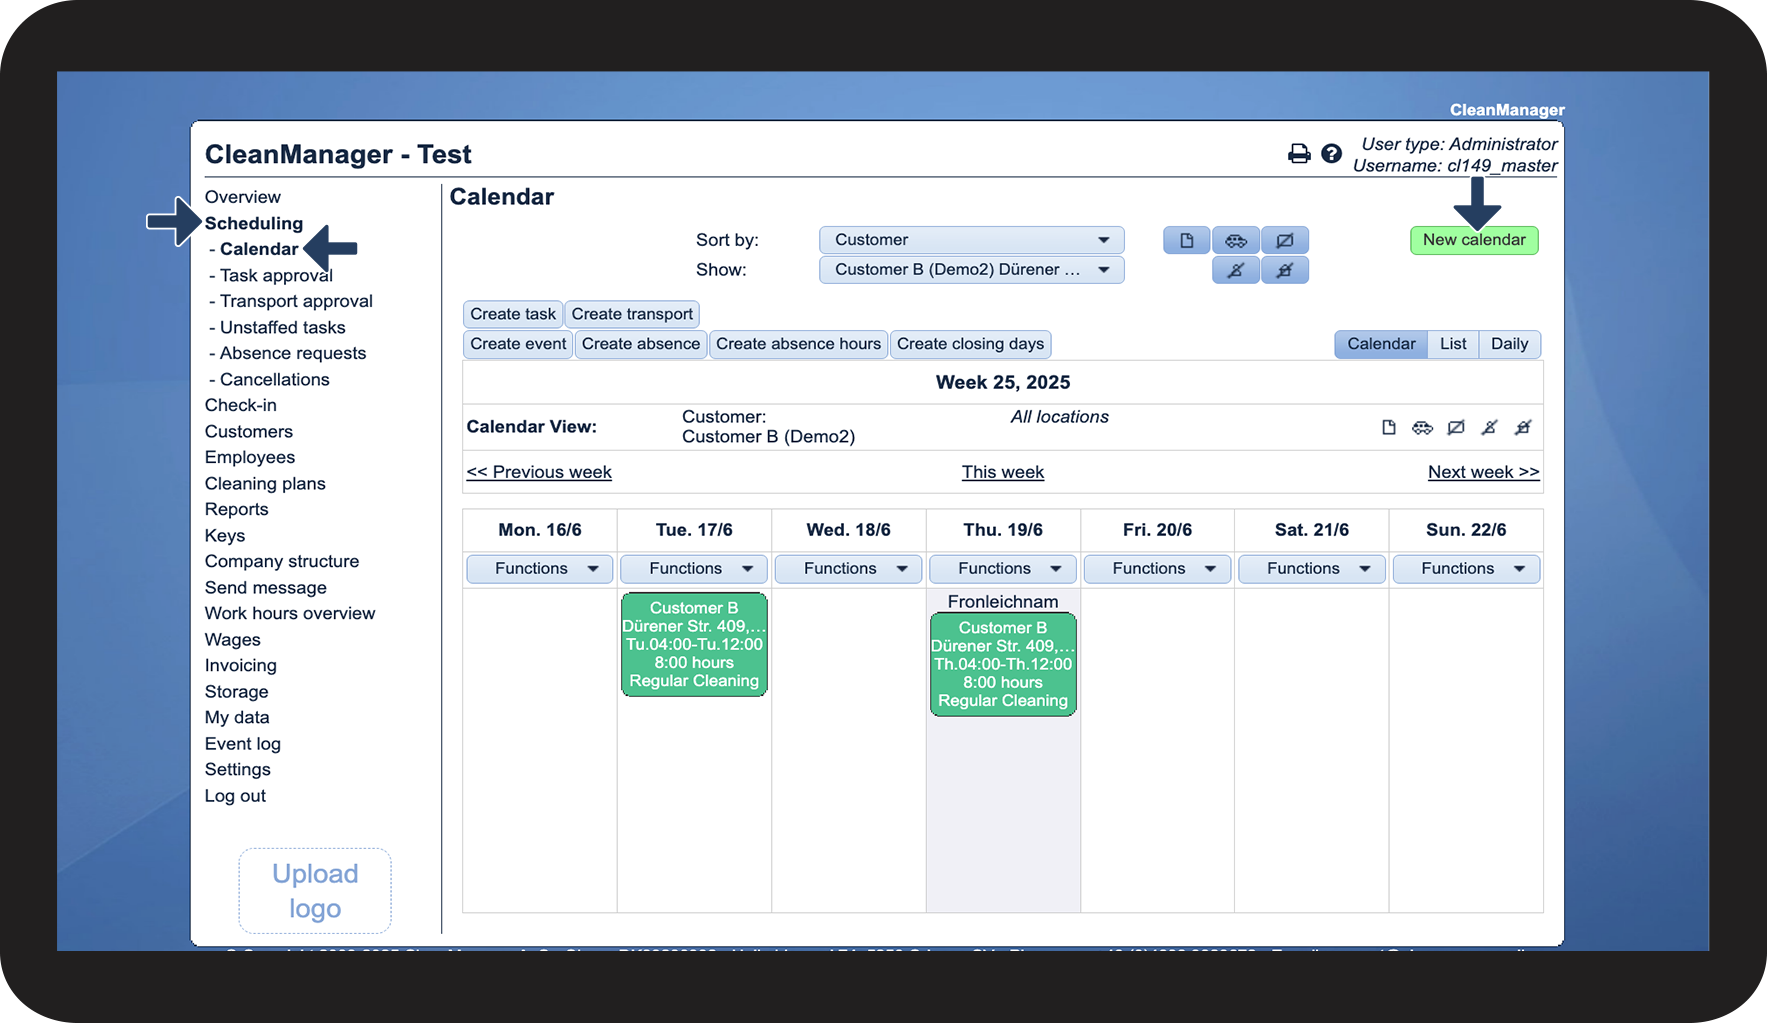Screen dimensions: 1767x1023
Task: Open Functions dropdown for Mon. 16/6
Action: click(x=540, y=569)
